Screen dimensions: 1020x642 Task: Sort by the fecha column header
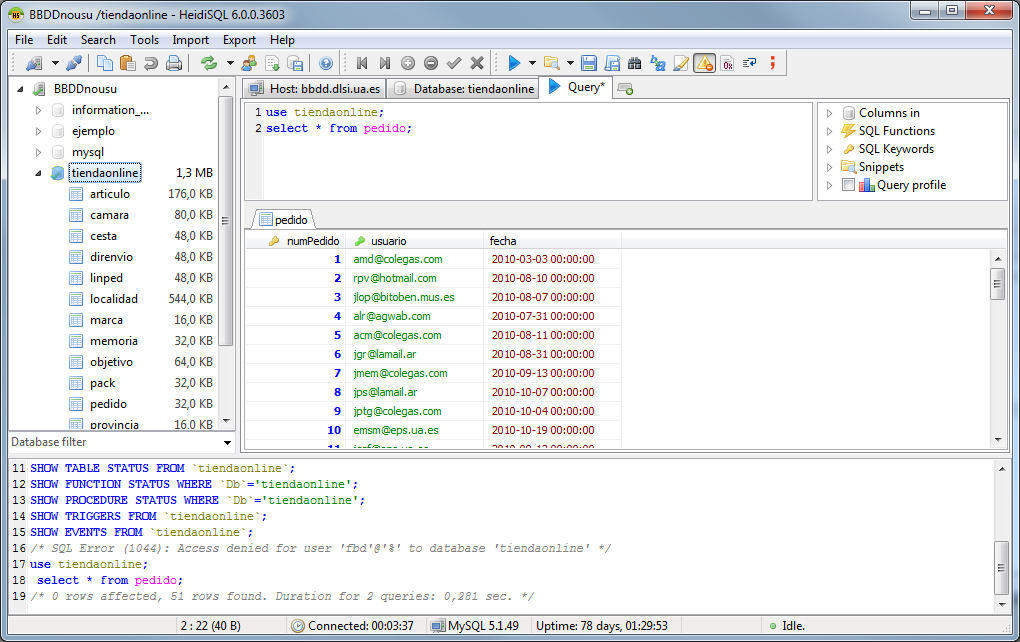[552, 241]
